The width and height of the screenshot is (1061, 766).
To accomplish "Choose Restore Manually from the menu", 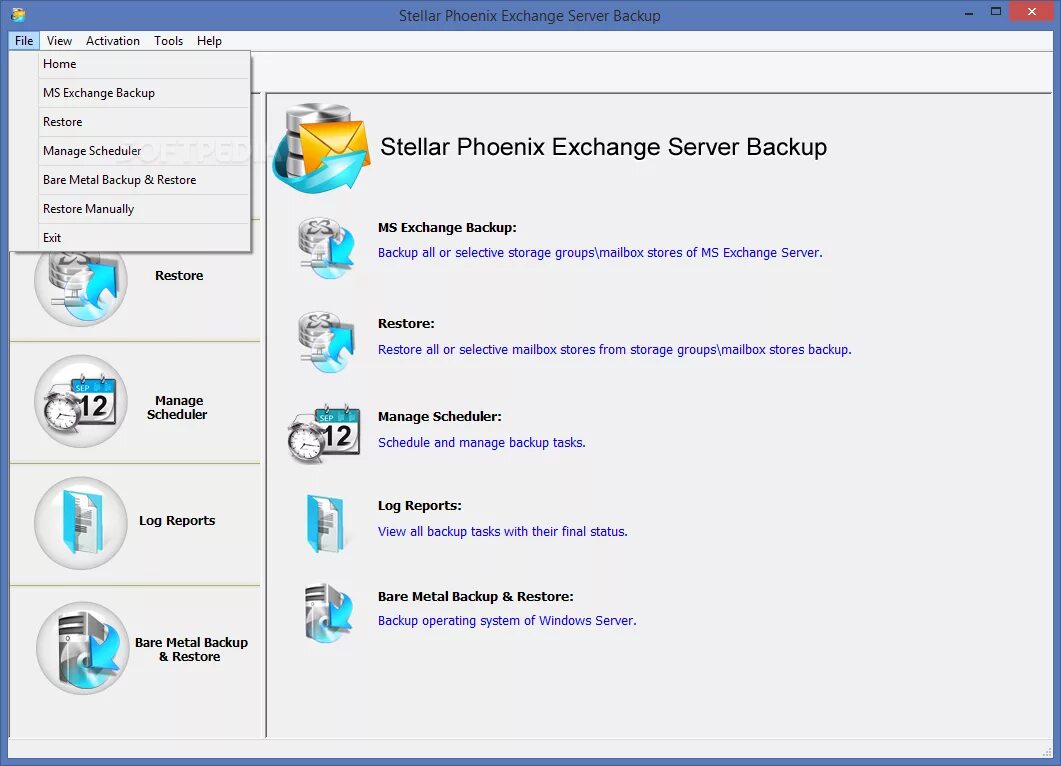I will [x=145, y=209].
